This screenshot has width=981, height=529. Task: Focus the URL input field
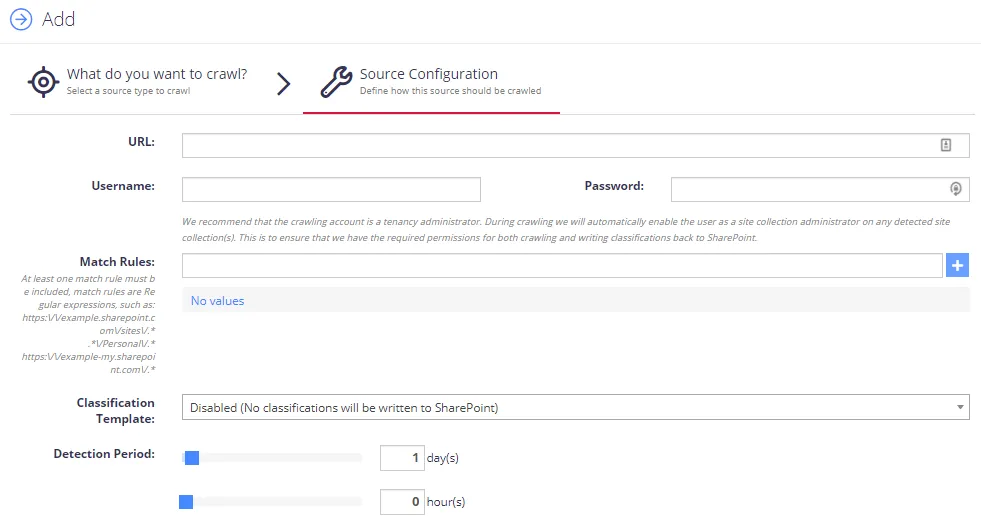(x=576, y=145)
